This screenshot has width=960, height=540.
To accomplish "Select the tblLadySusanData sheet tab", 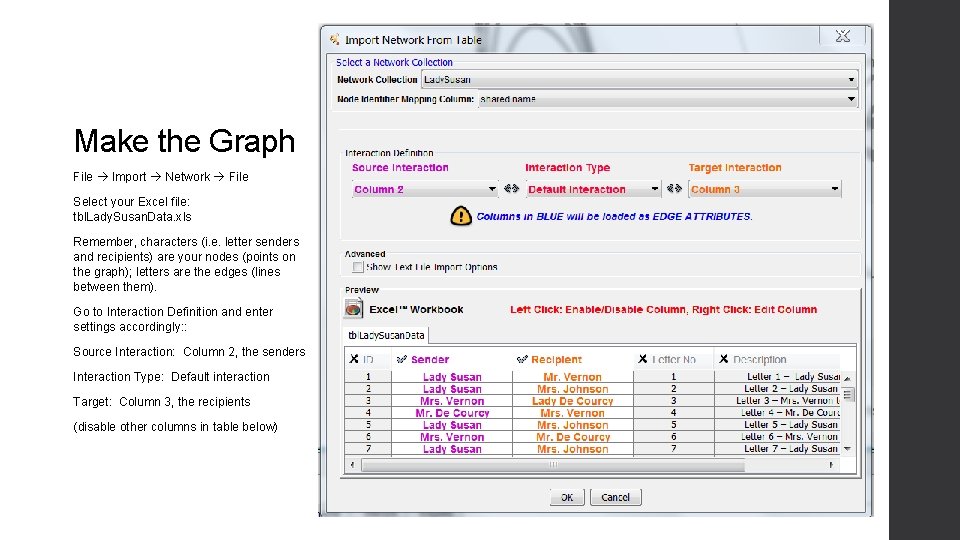I will click(386, 336).
